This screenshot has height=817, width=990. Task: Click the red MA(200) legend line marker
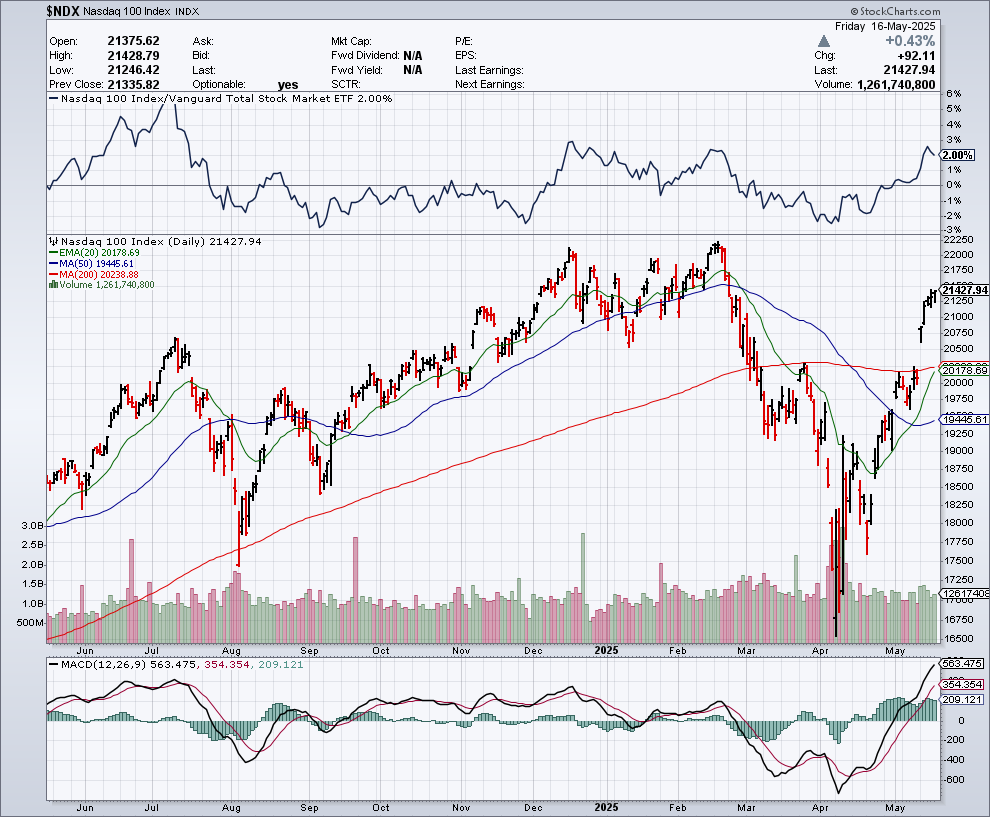[54, 275]
